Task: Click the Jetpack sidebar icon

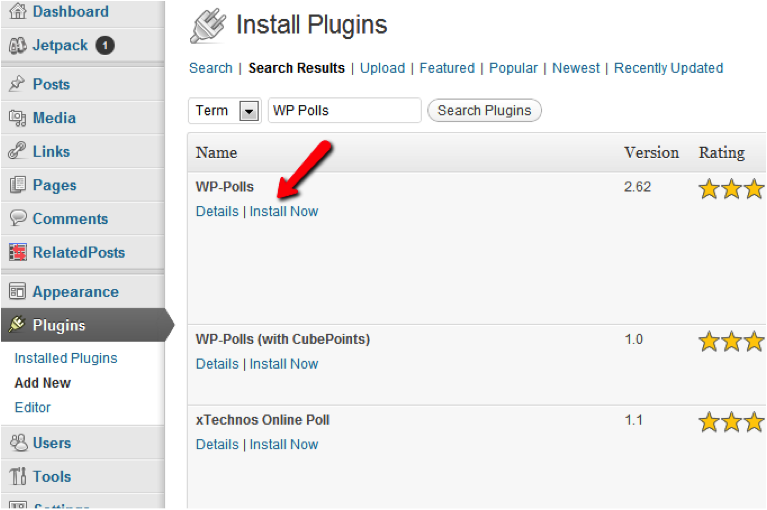Action: coord(17,45)
